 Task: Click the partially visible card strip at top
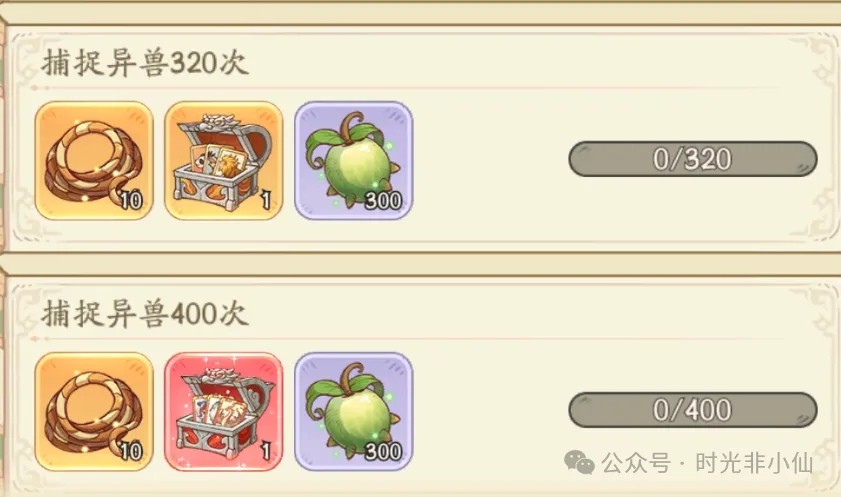(x=420, y=12)
